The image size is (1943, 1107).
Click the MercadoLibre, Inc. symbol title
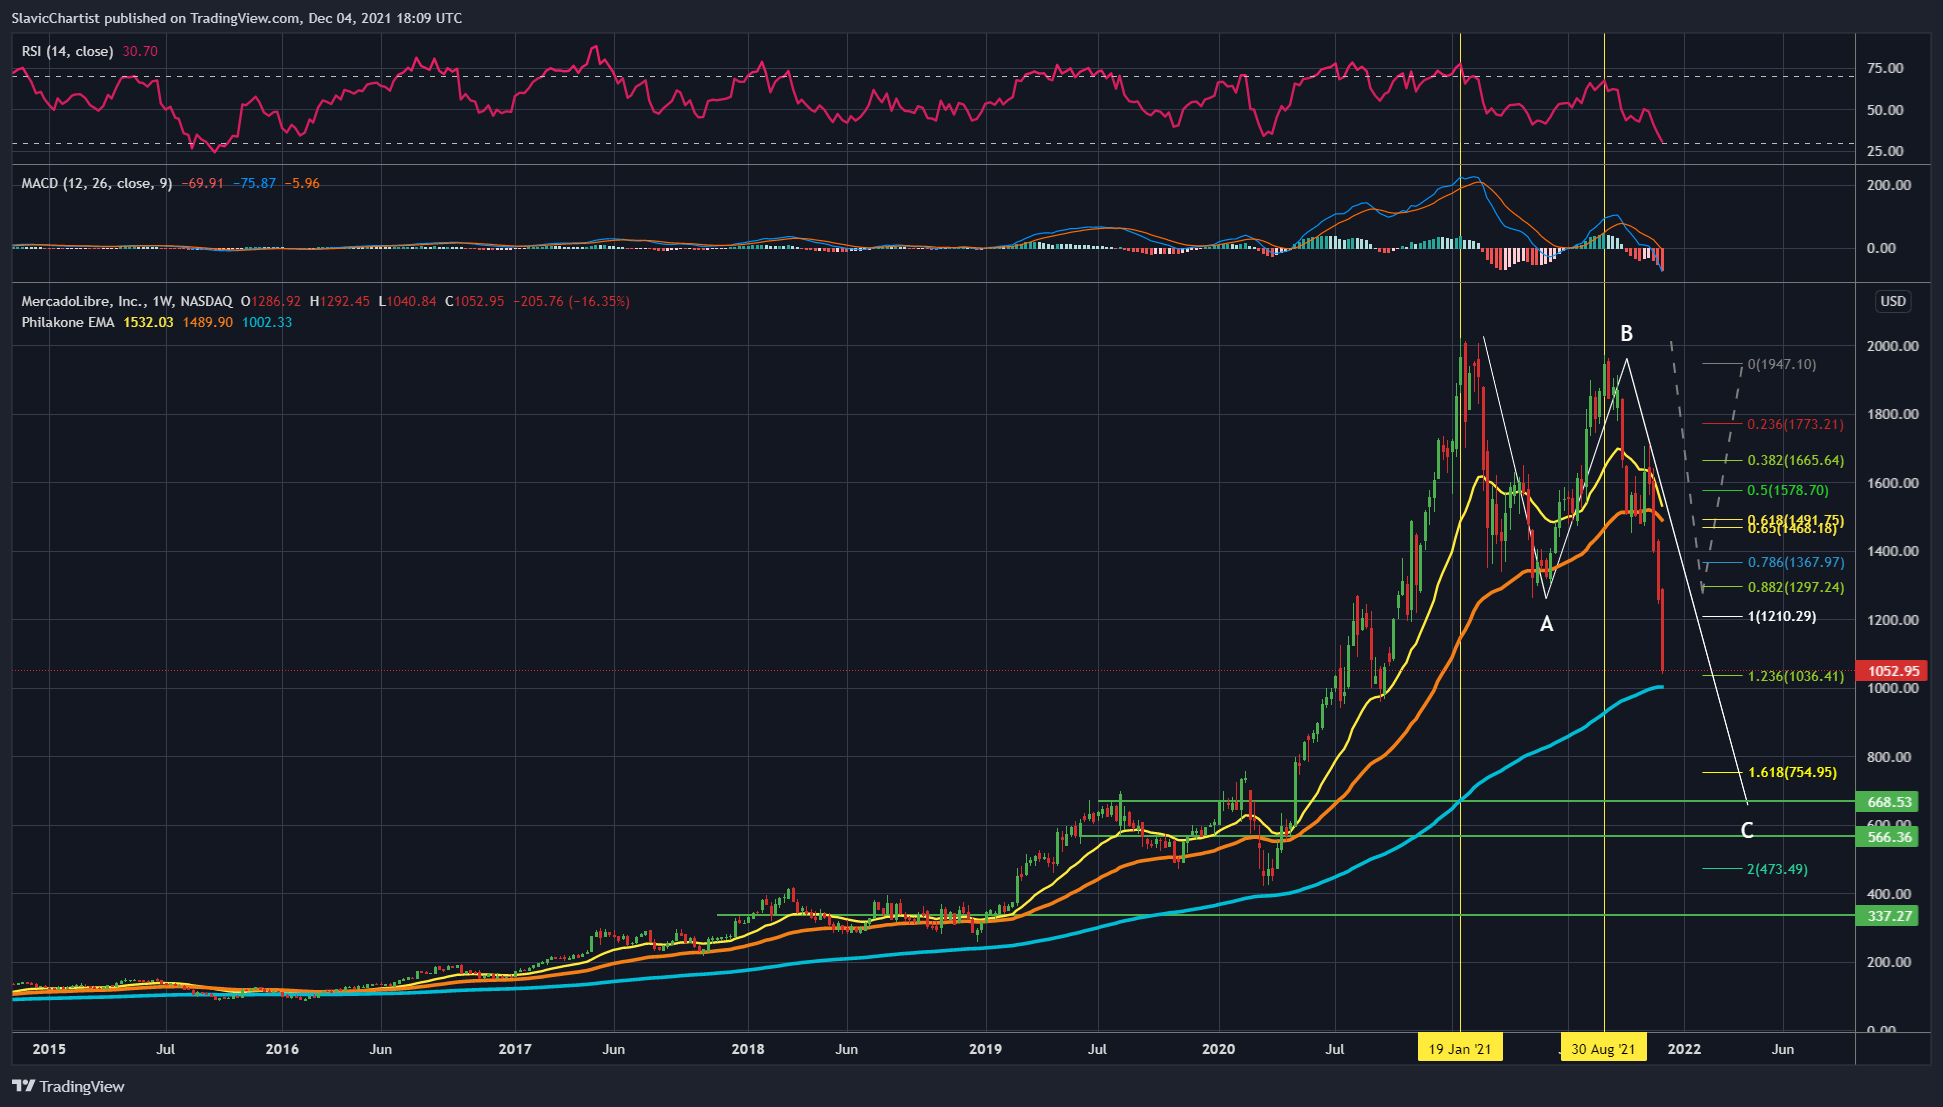82,301
